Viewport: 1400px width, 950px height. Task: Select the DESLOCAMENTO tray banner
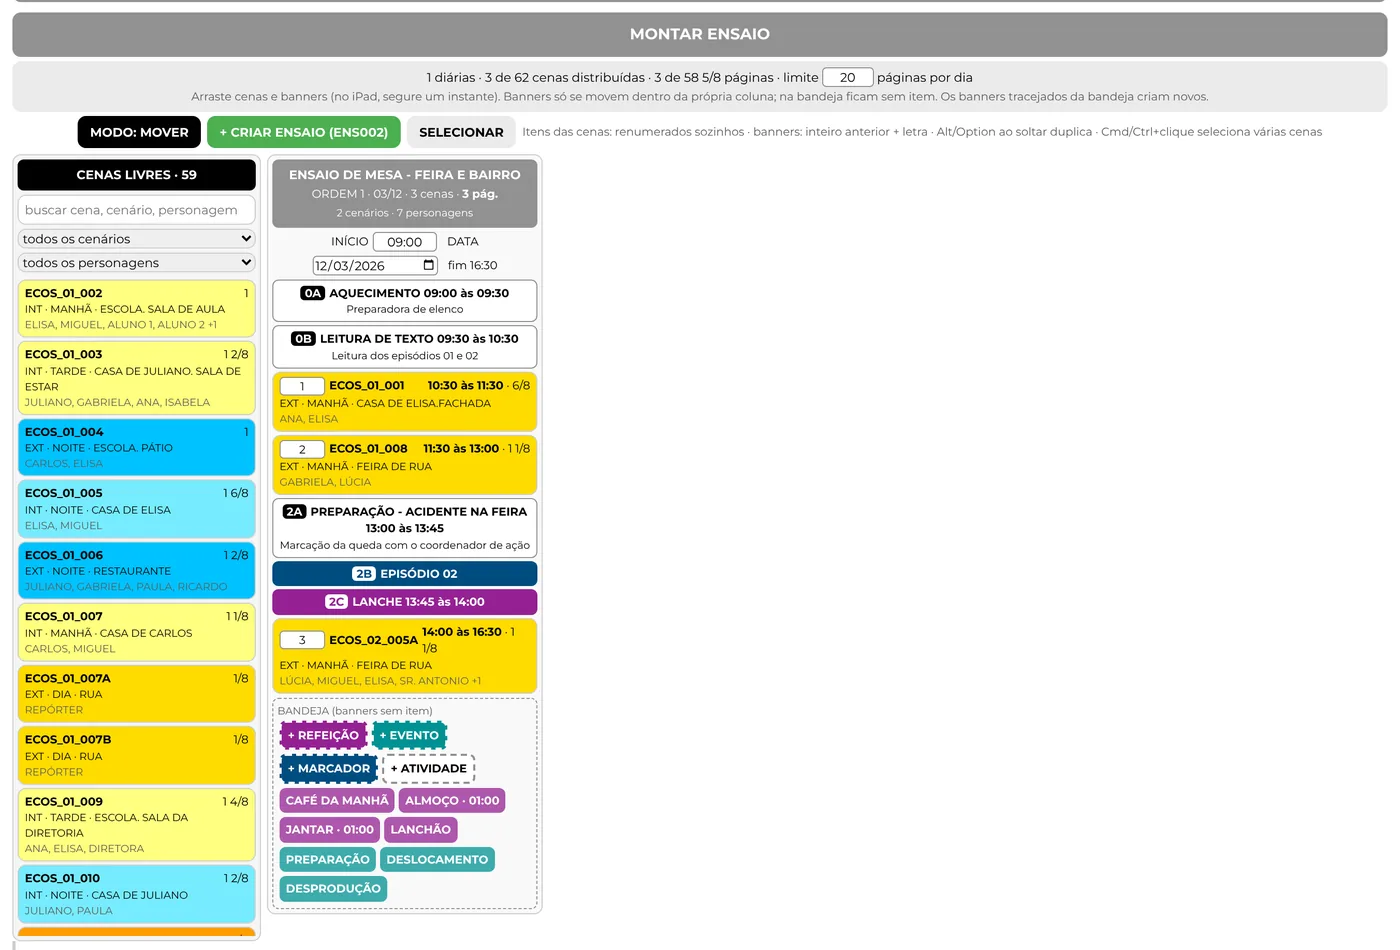pos(438,859)
